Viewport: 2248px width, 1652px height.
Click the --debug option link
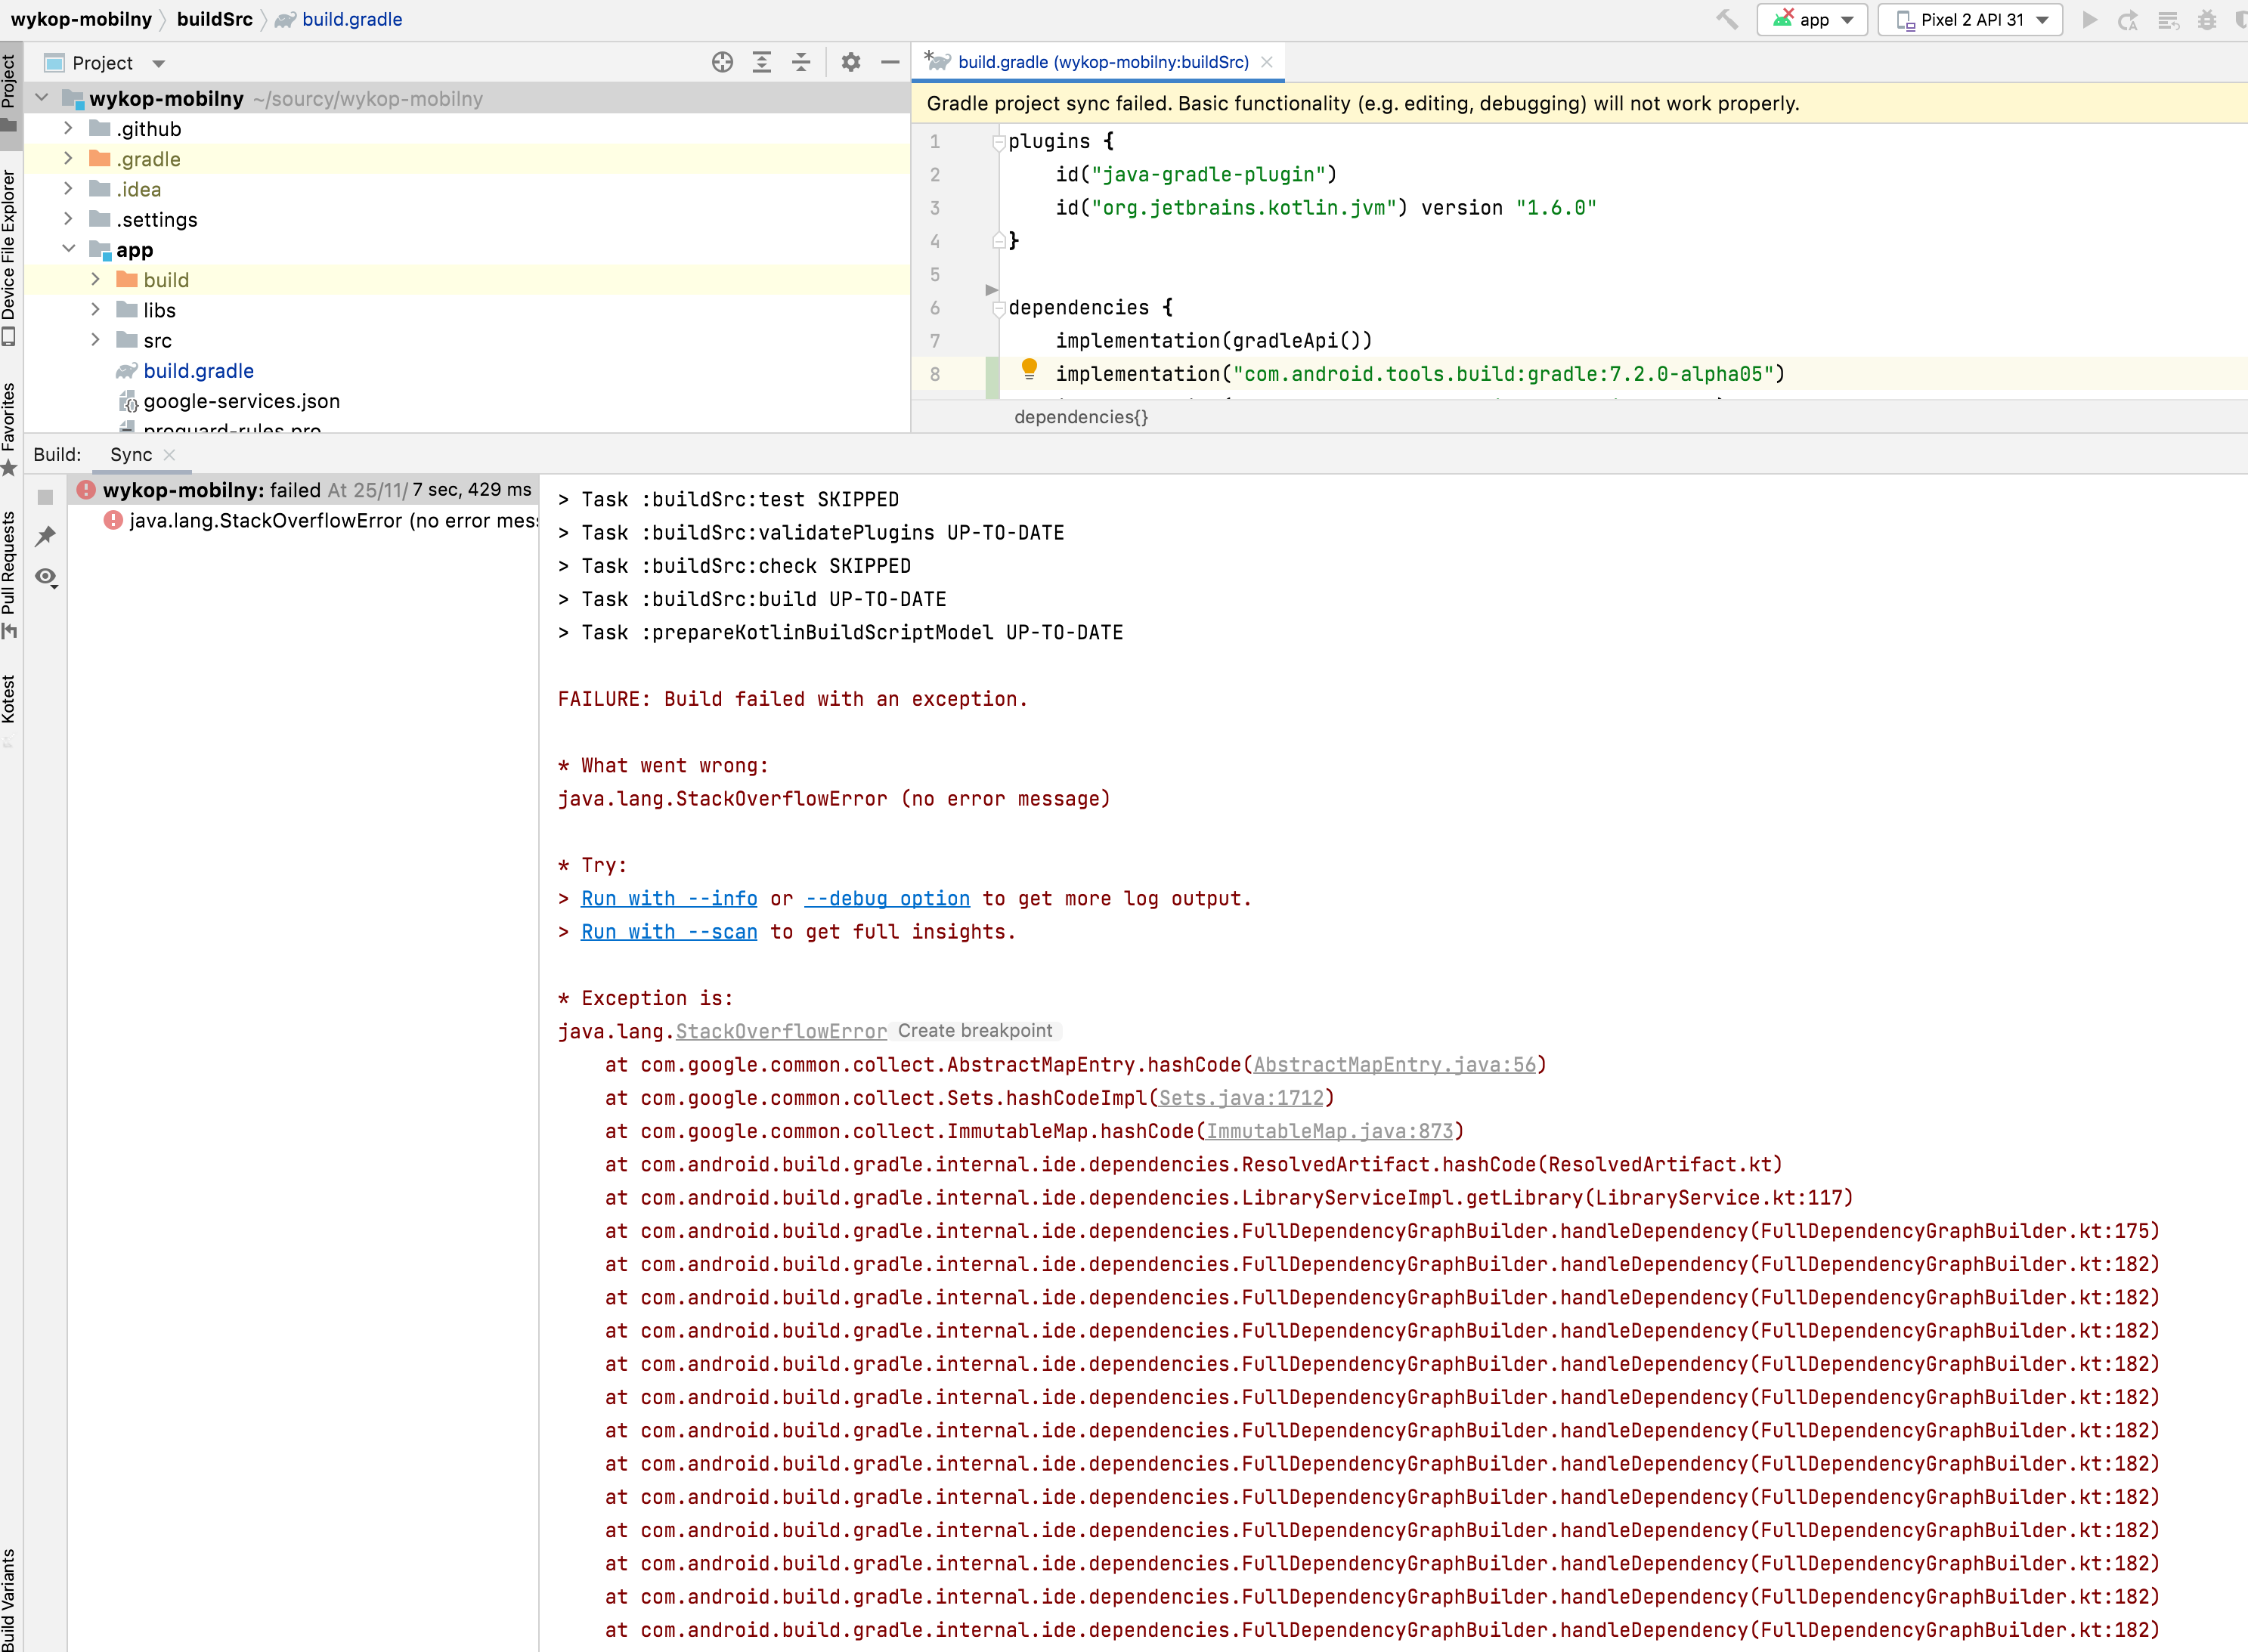(x=887, y=898)
